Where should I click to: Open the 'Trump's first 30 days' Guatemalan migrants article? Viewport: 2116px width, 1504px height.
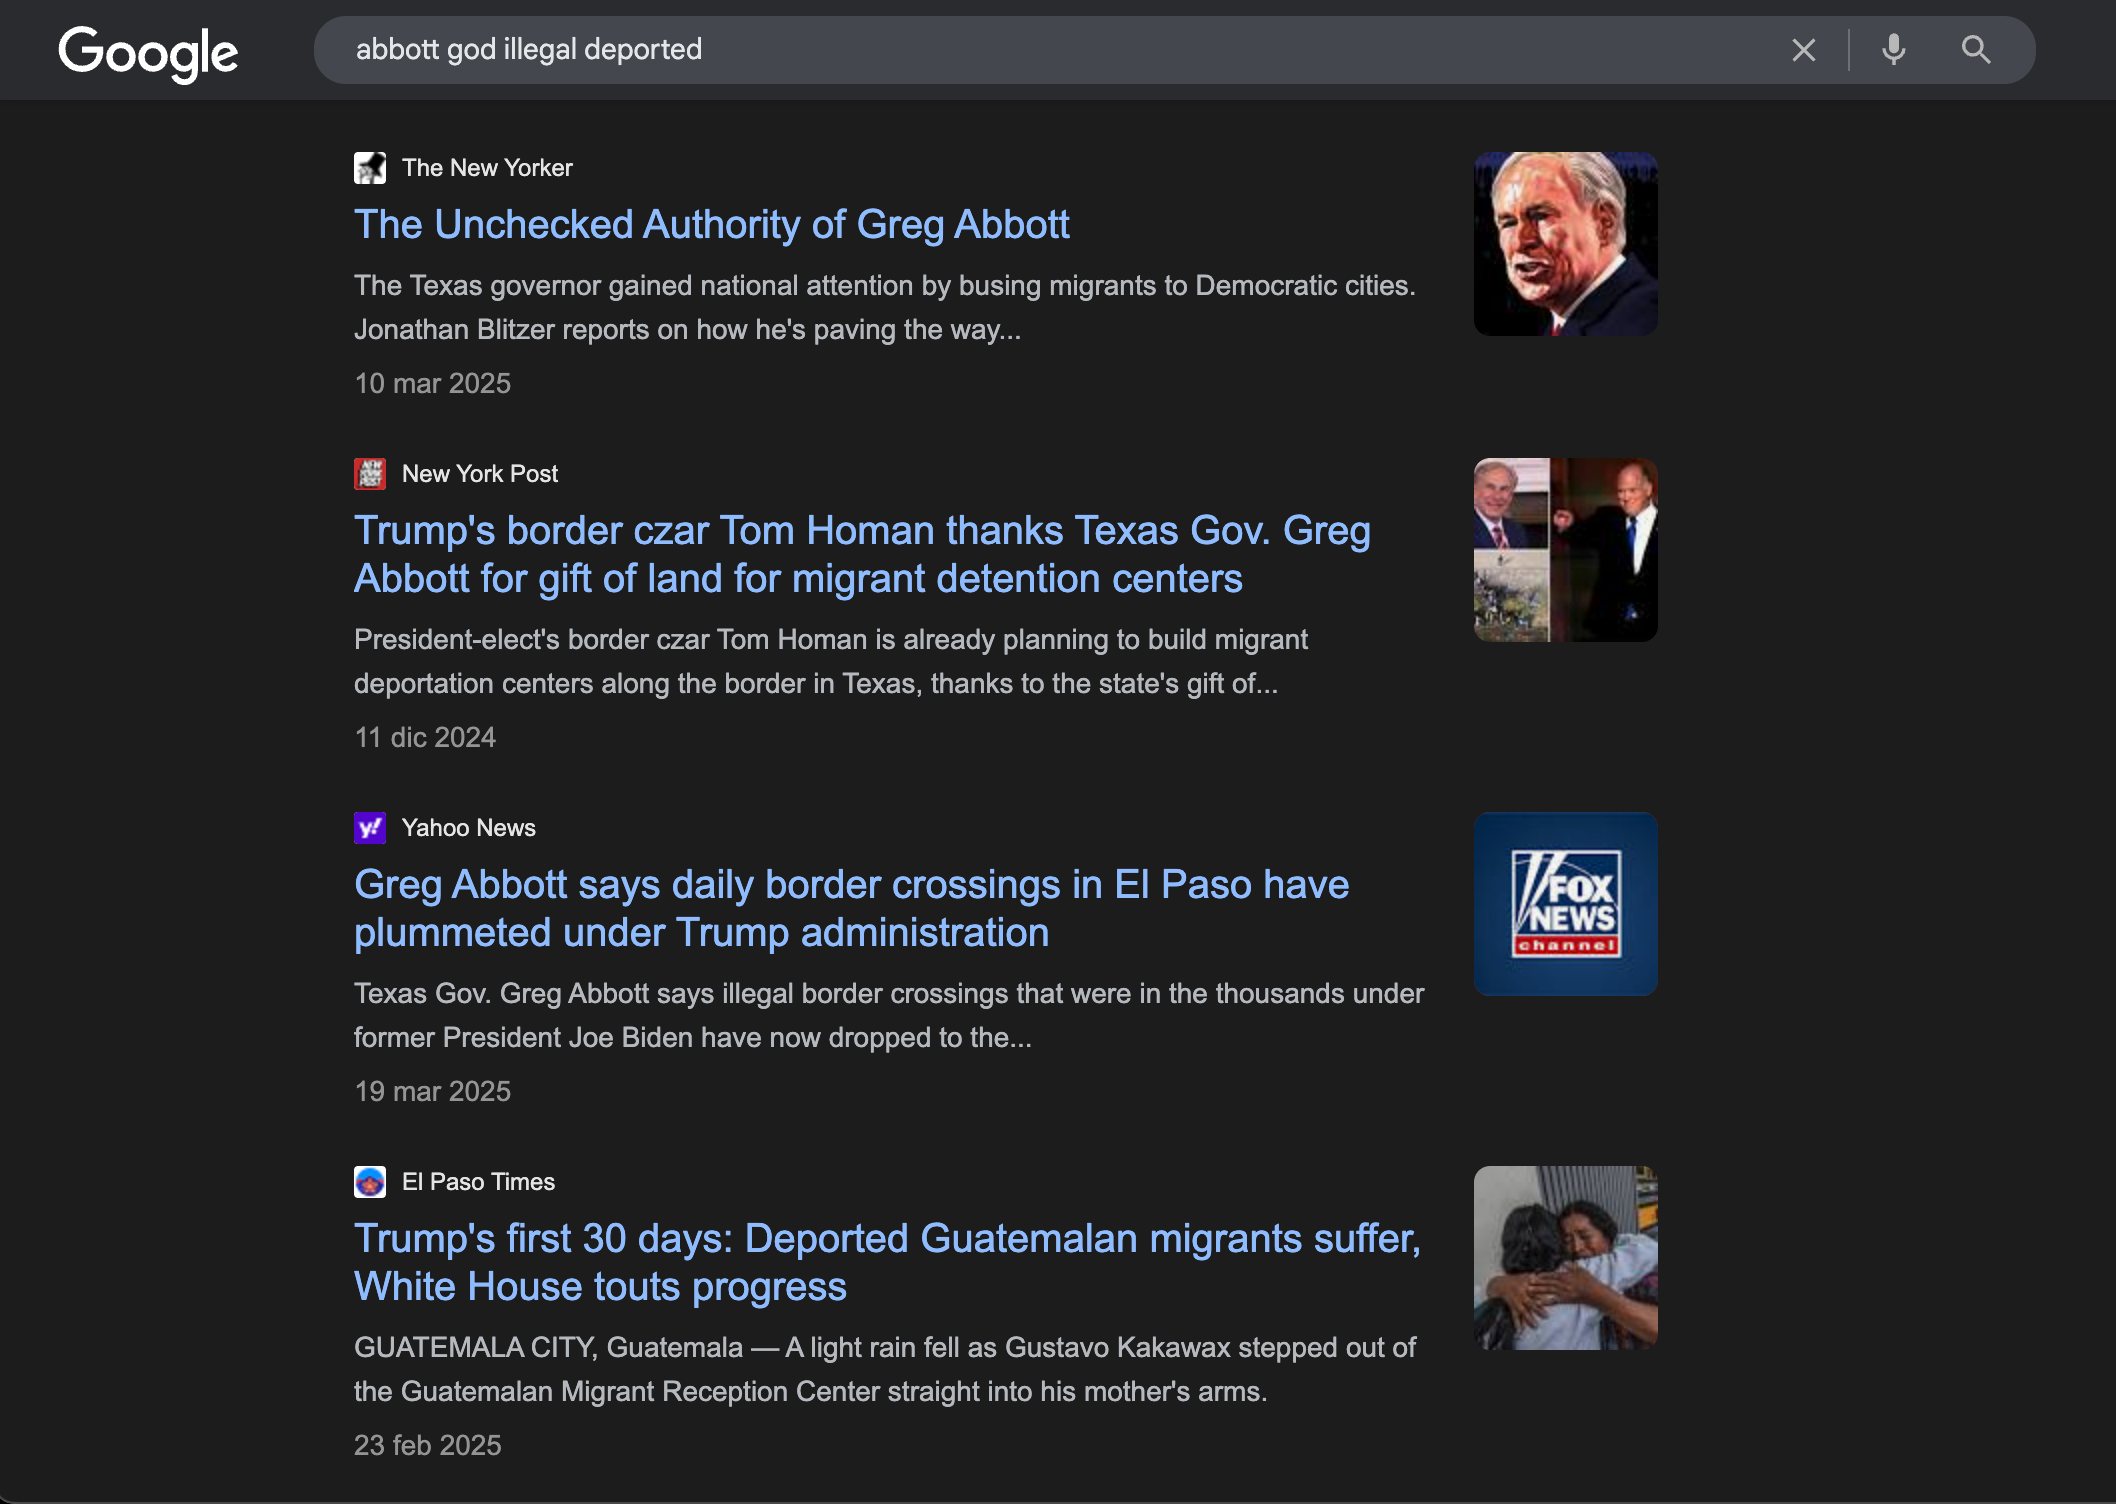pyautogui.click(x=887, y=1263)
